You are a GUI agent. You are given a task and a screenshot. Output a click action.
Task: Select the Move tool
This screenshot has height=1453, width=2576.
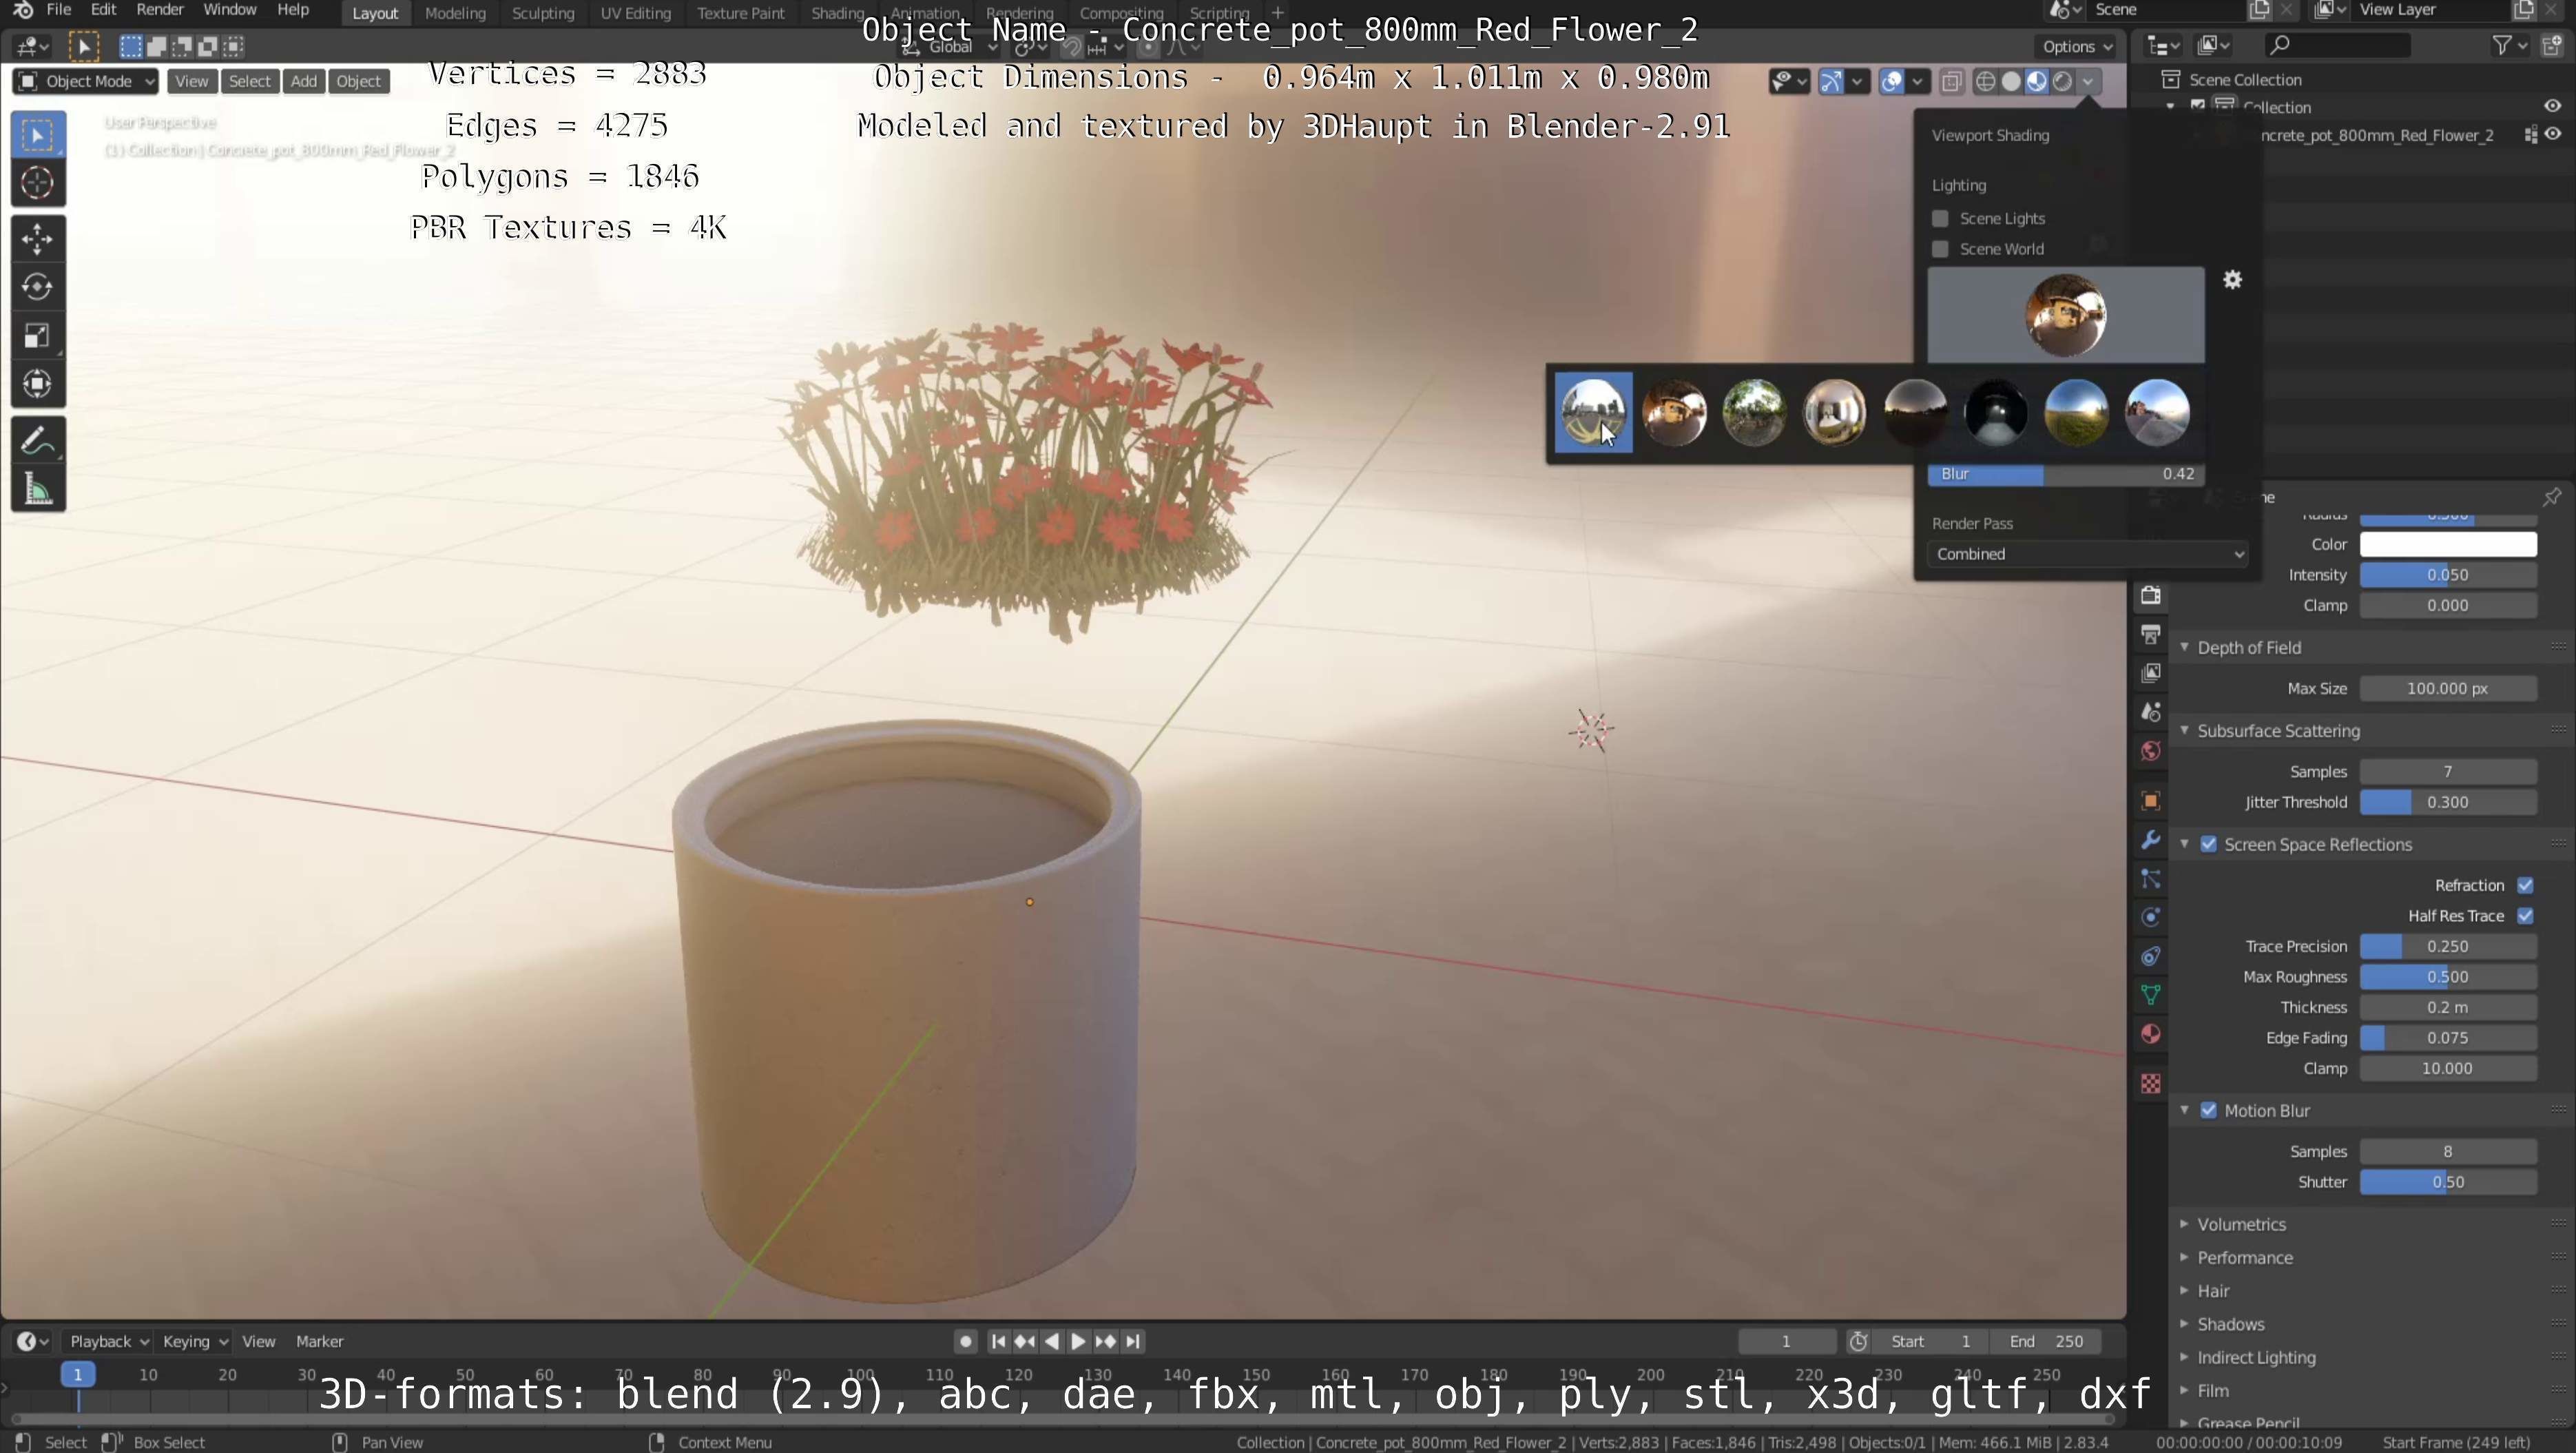click(38, 239)
